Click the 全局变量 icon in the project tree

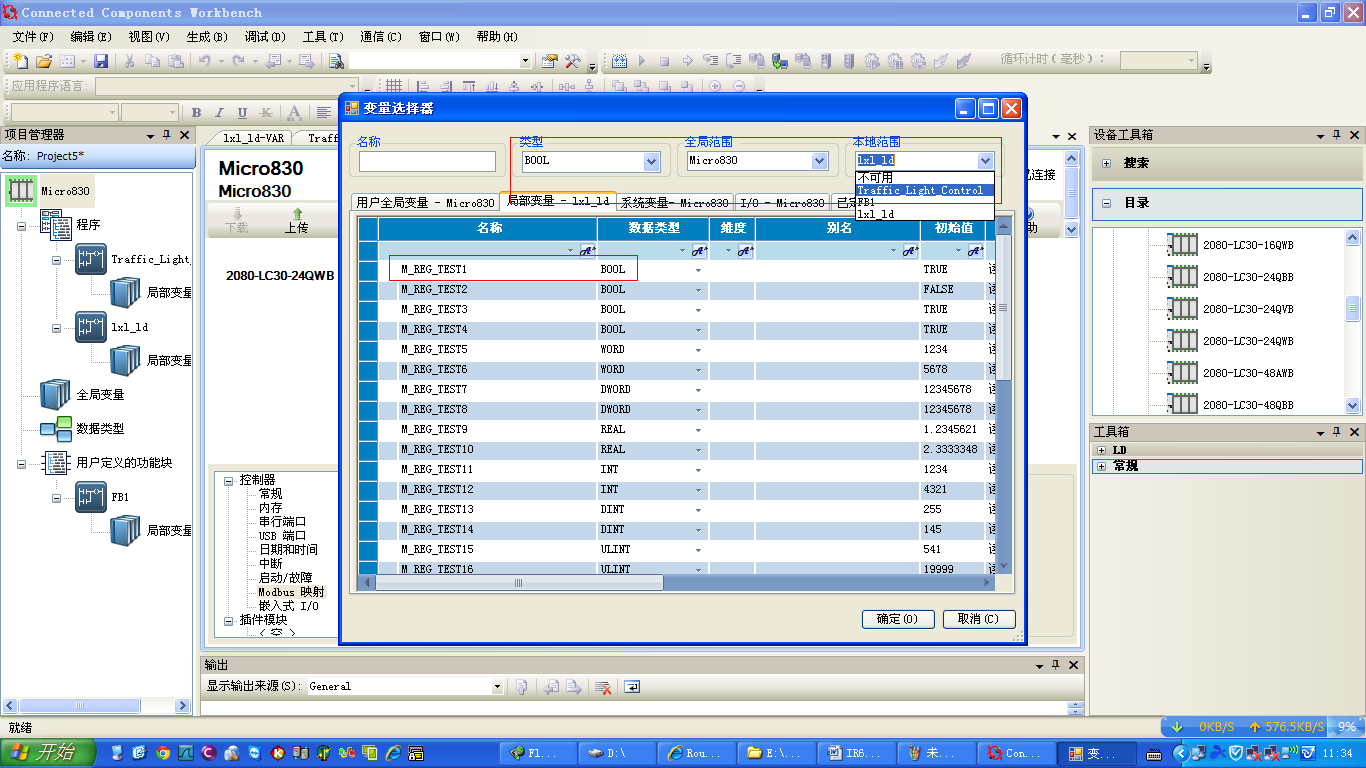55,394
